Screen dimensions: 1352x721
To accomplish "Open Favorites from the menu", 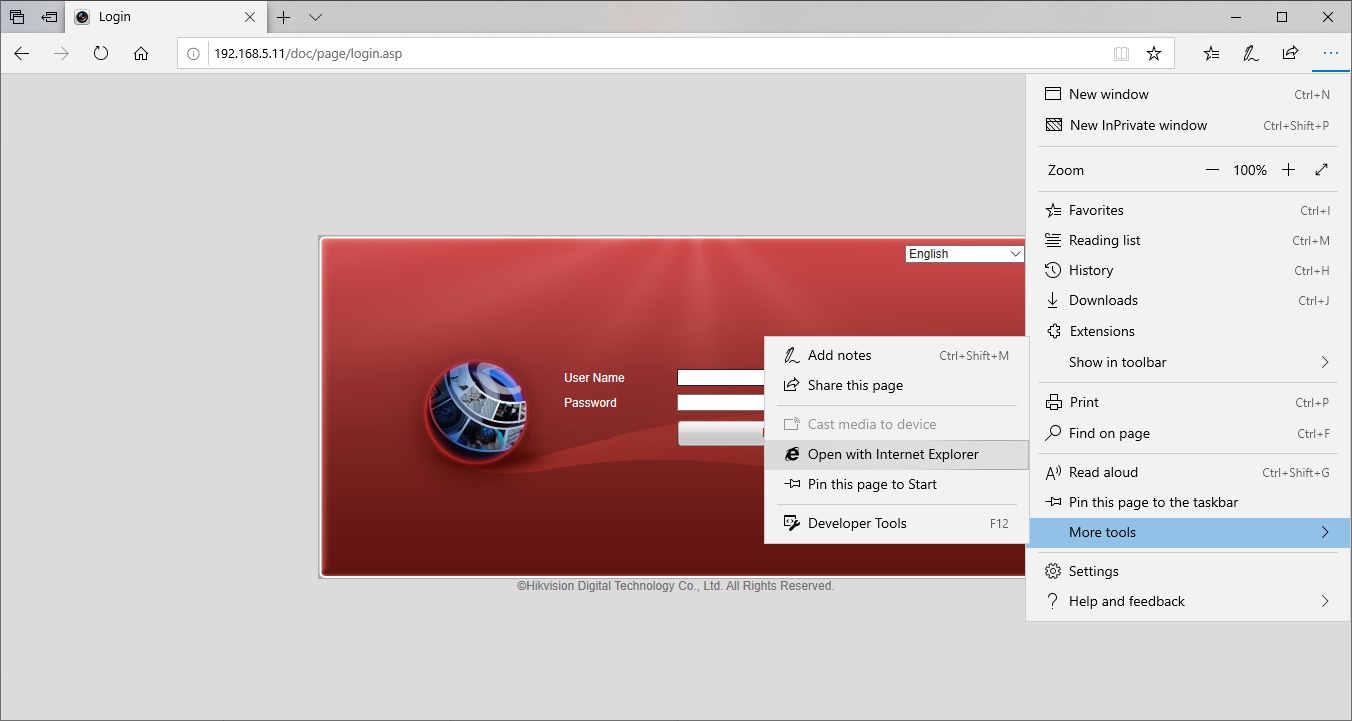I will point(1189,210).
